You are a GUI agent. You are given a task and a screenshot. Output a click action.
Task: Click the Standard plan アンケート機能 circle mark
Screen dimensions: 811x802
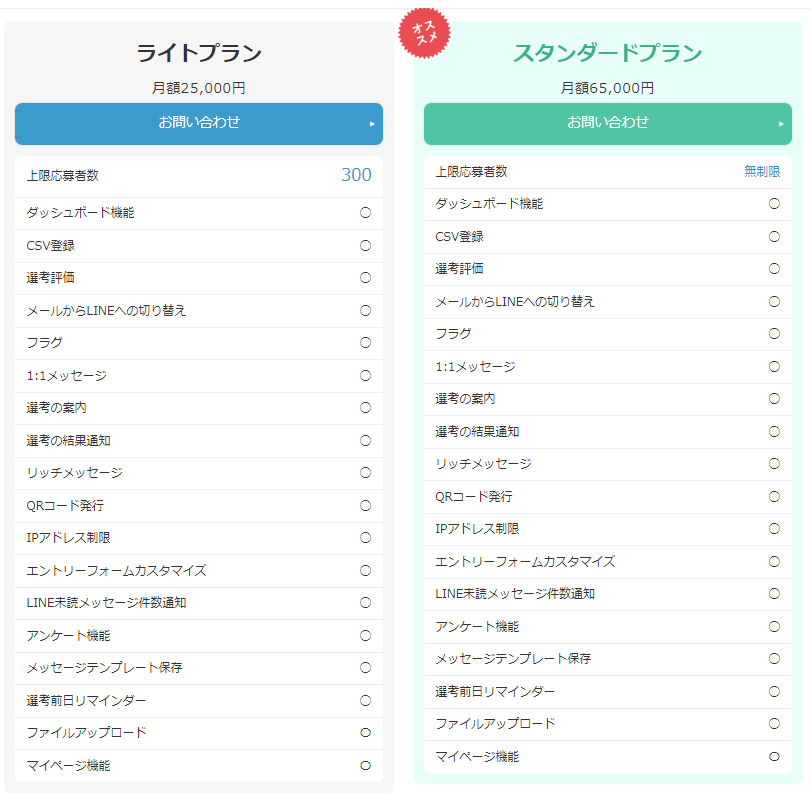click(774, 627)
